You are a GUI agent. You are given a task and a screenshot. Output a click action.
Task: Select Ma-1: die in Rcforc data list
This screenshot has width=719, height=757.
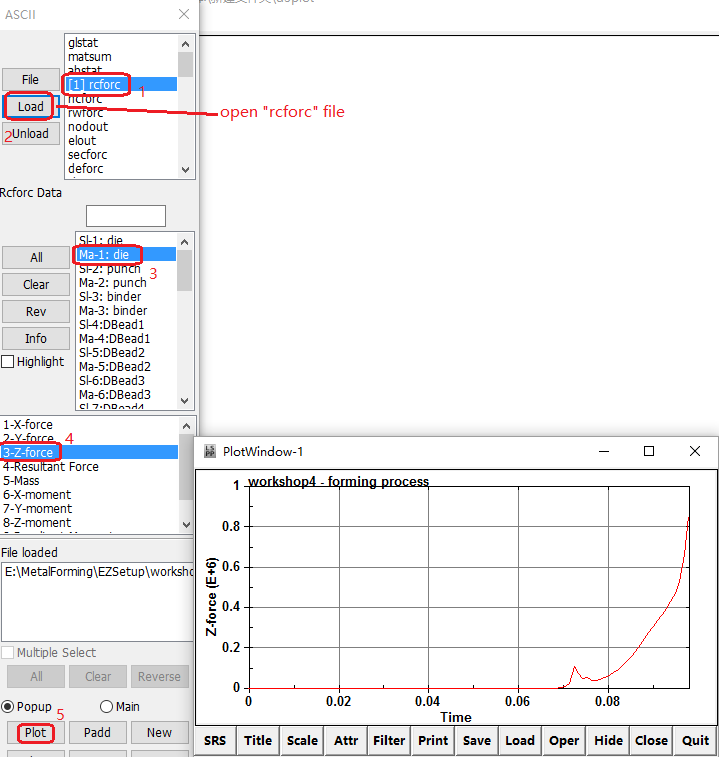pyautogui.click(x=104, y=255)
